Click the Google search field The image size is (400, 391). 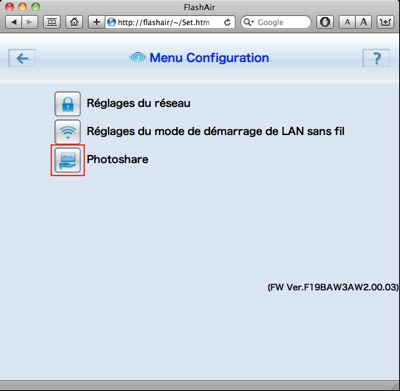(275, 22)
